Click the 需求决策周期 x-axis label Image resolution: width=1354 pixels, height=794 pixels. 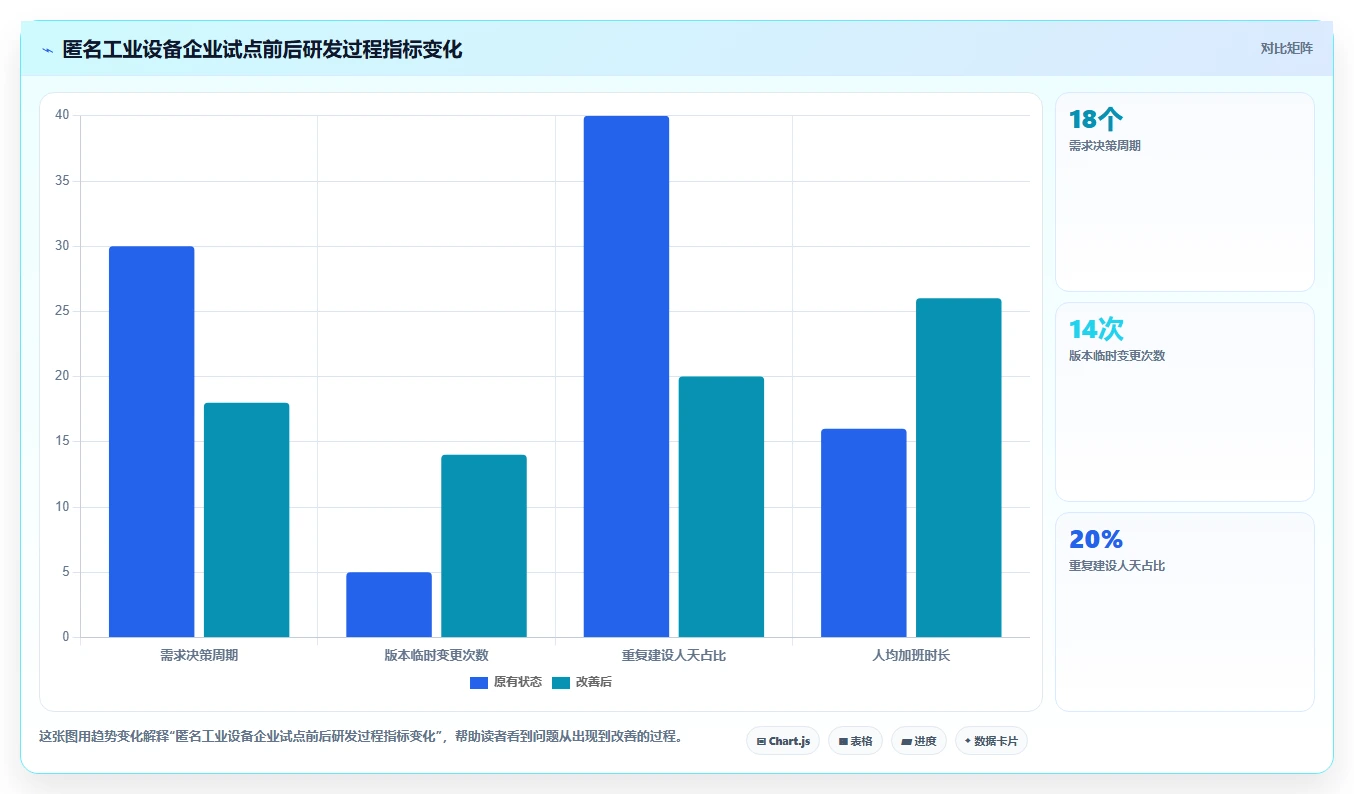(199, 656)
